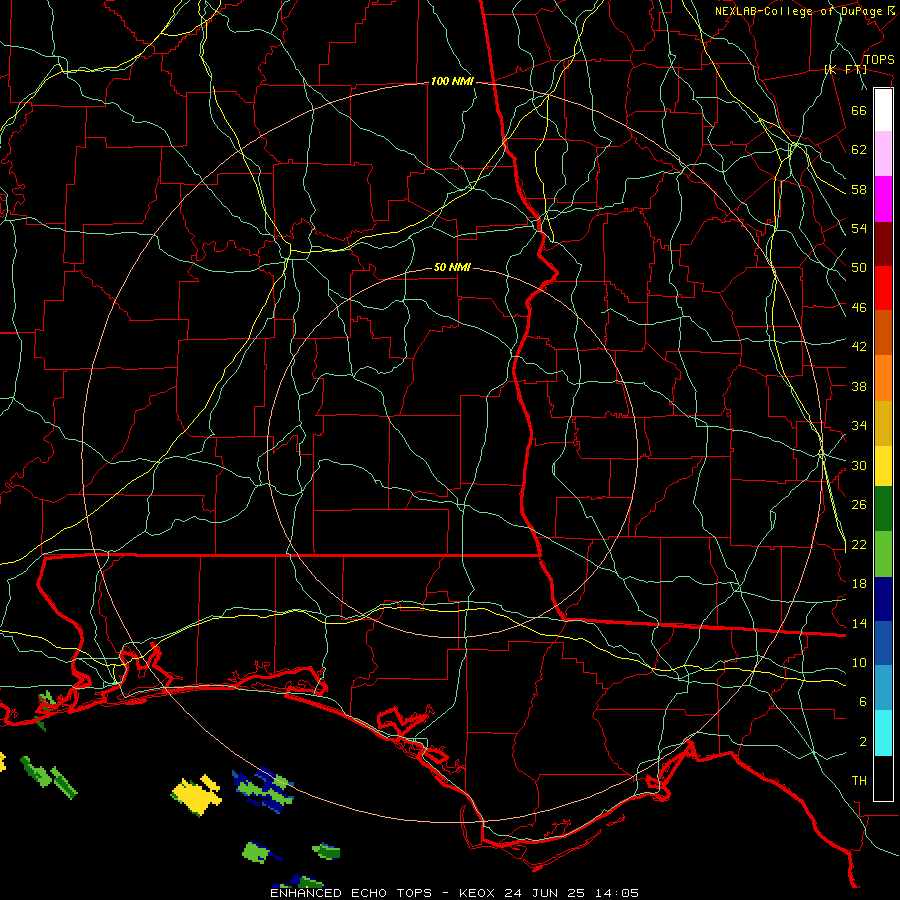Viewport: 900px width, 900px height.
Task: Click the legend value '22'
Action: [859, 545]
